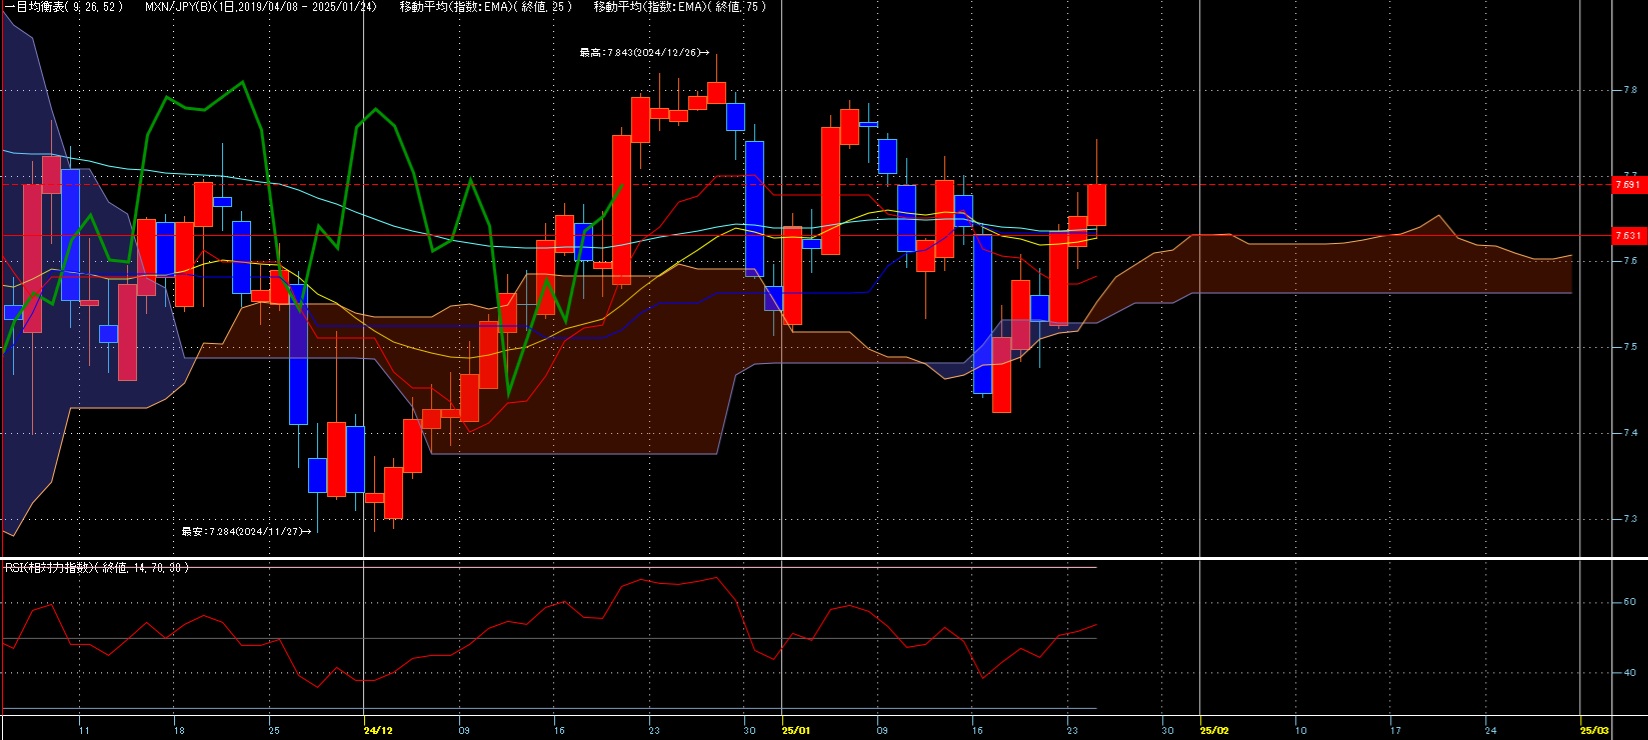Click the December 23 date axis label
The height and width of the screenshot is (740, 1648).
point(654,731)
